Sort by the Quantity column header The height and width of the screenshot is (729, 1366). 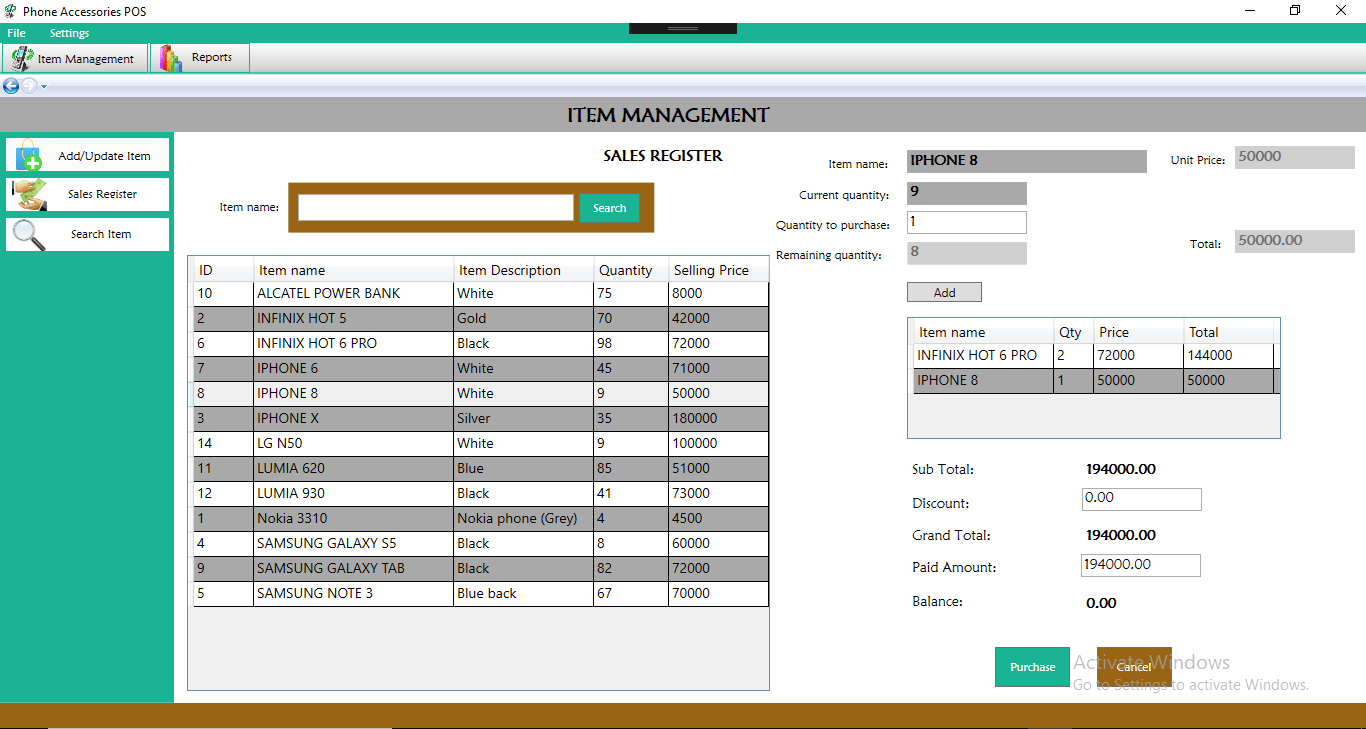tap(631, 270)
